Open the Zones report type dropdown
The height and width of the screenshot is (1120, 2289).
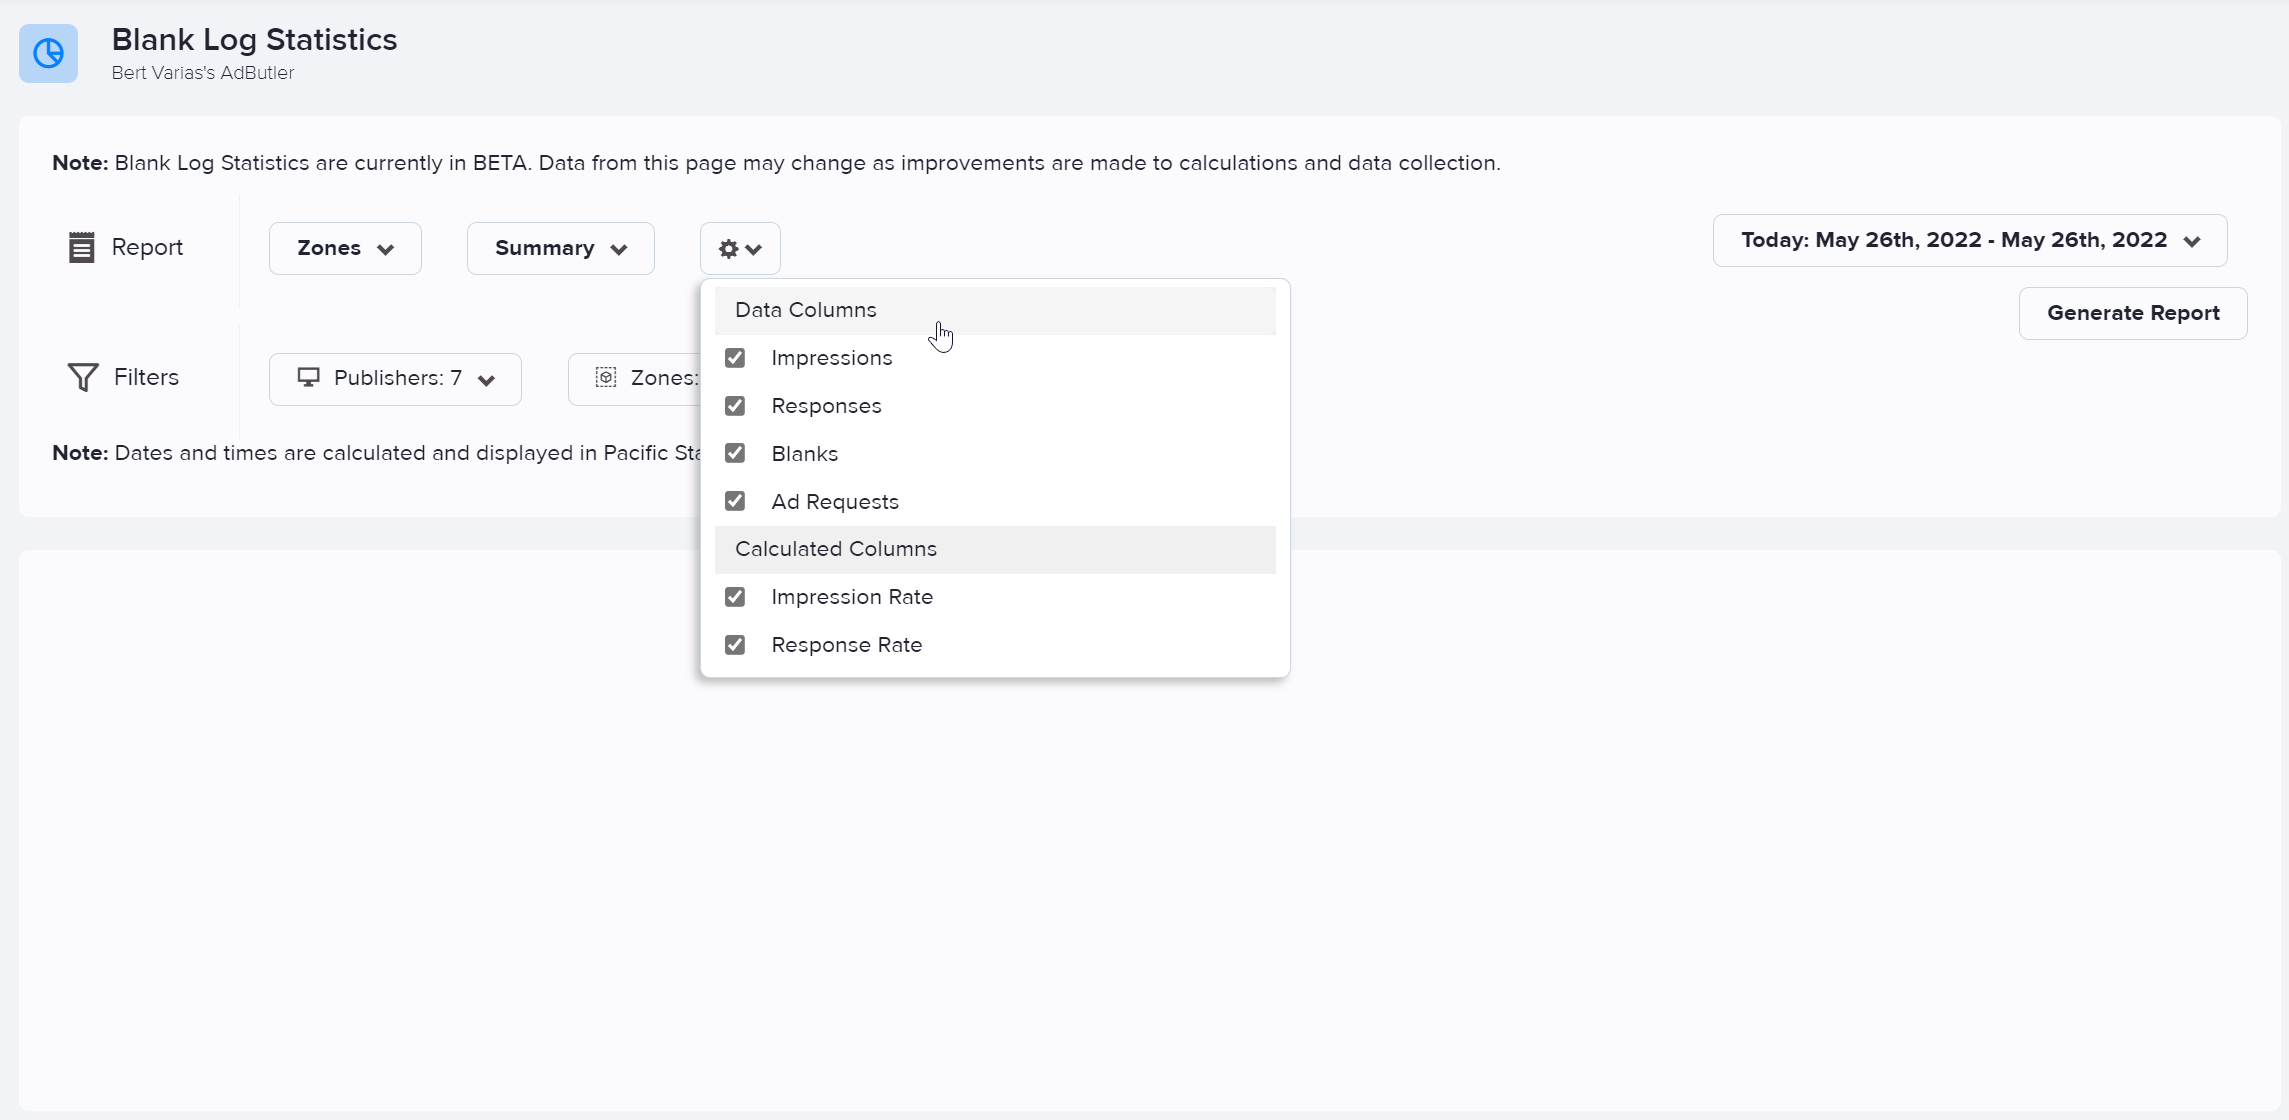(x=345, y=249)
